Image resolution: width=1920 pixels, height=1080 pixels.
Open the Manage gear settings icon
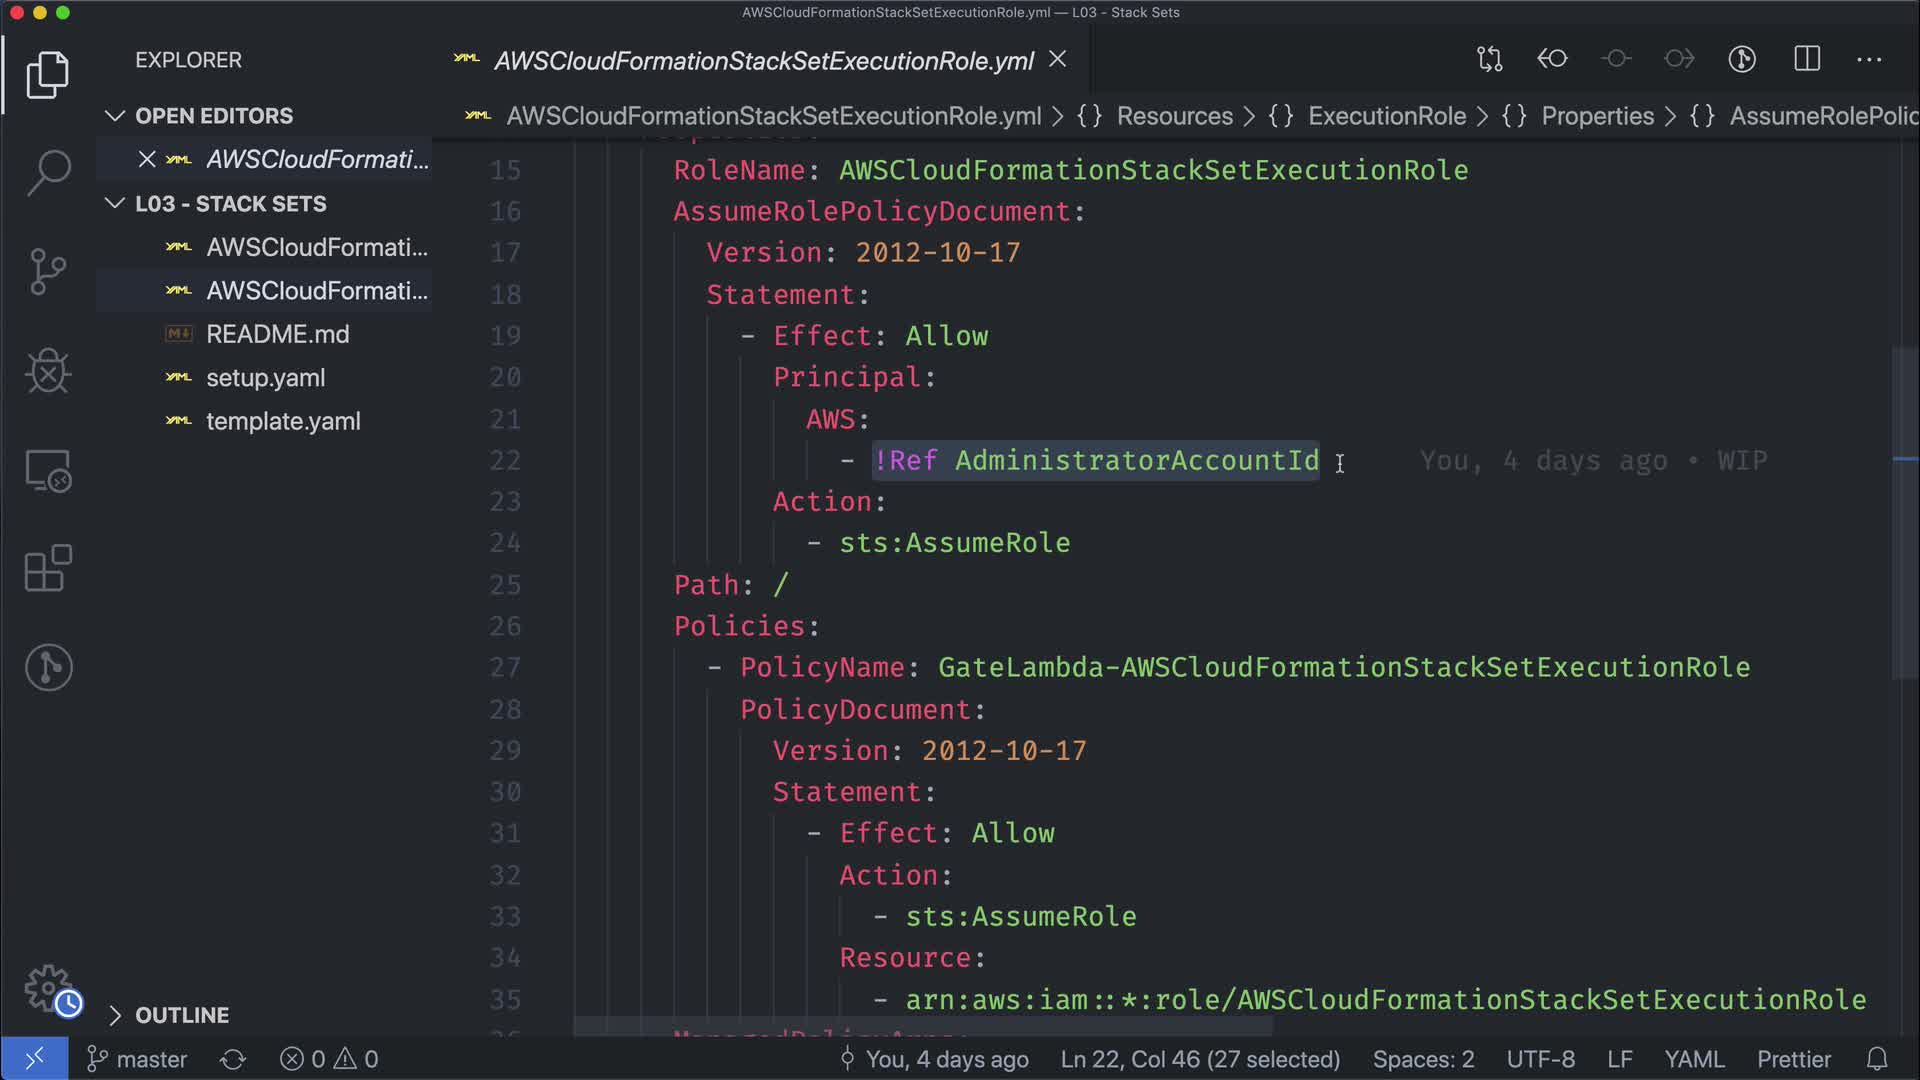coord(48,988)
